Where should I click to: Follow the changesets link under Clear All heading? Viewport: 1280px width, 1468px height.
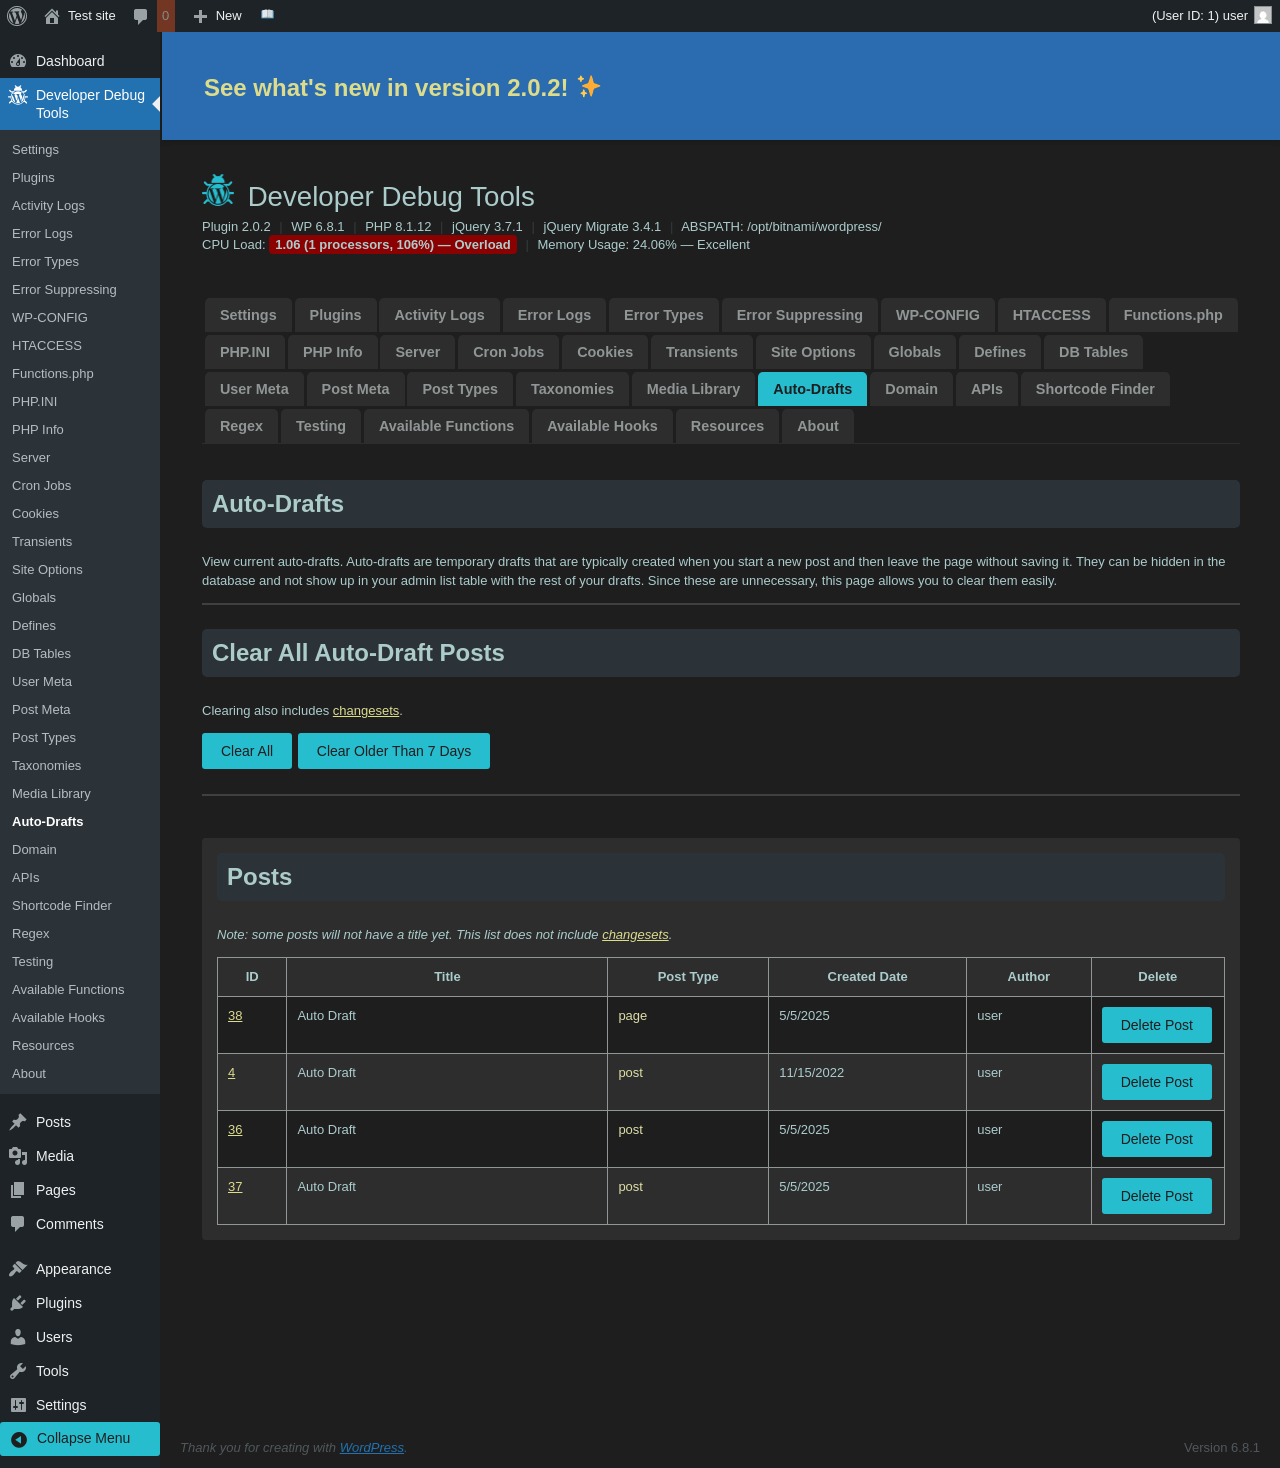click(365, 711)
